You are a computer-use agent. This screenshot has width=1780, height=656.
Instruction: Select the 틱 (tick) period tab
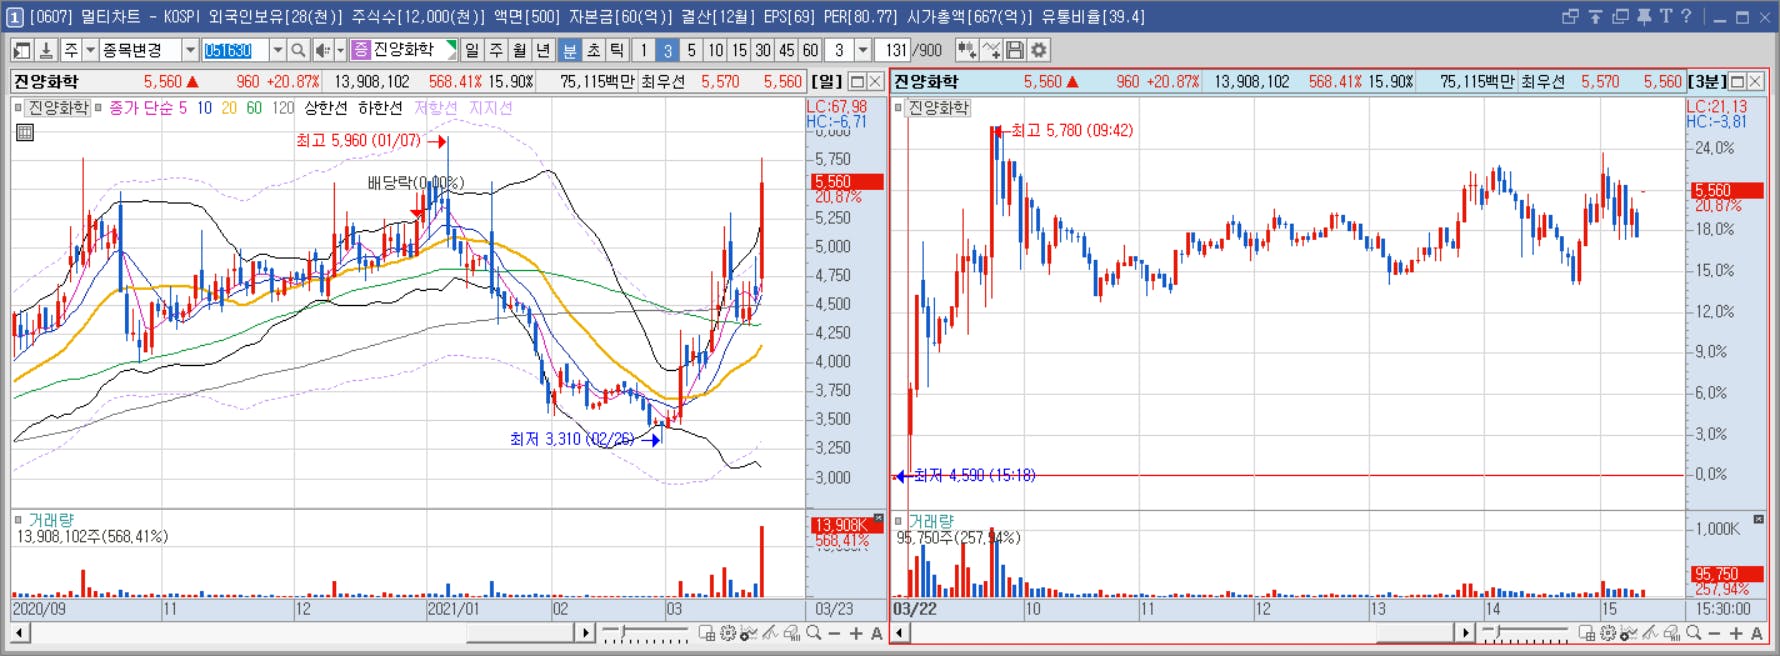[x=617, y=50]
